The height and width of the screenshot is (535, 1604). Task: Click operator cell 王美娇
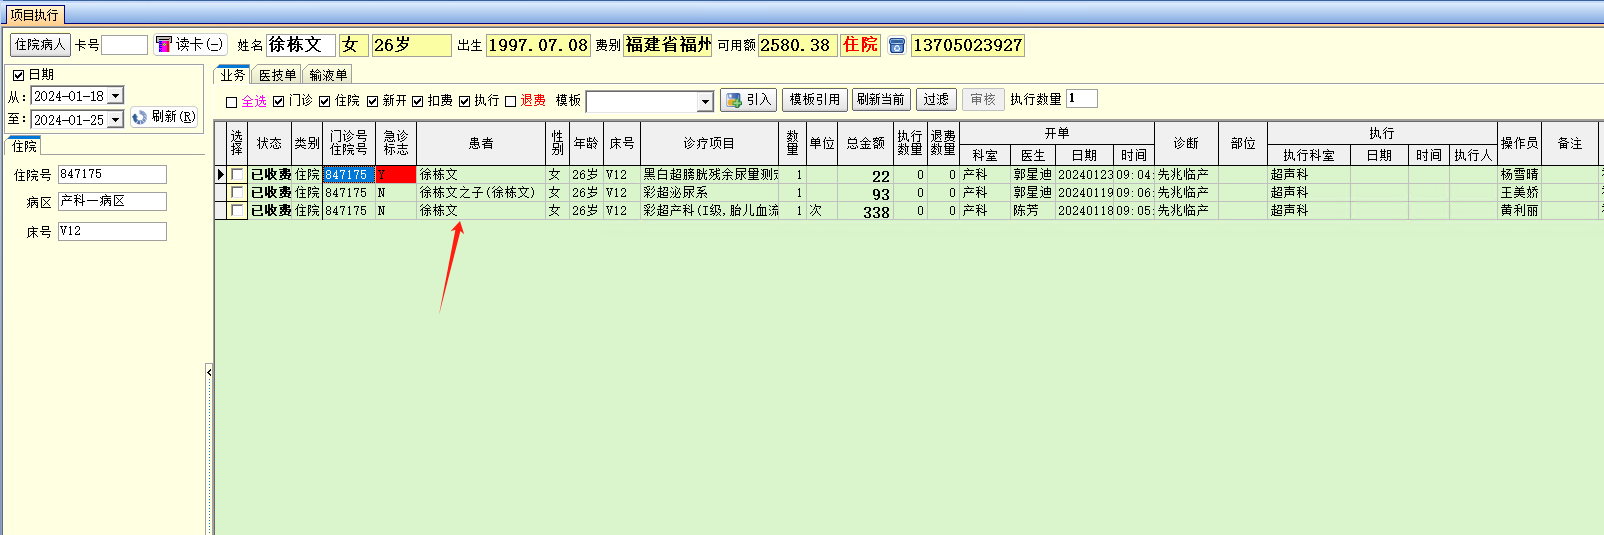coord(1519,192)
